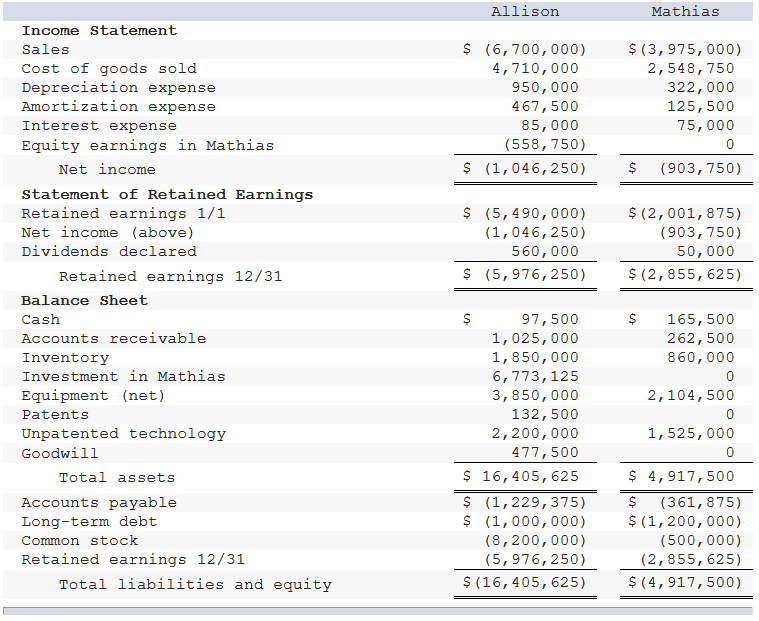Click the Dividends declared label
759x621 pixels.
(x=109, y=252)
